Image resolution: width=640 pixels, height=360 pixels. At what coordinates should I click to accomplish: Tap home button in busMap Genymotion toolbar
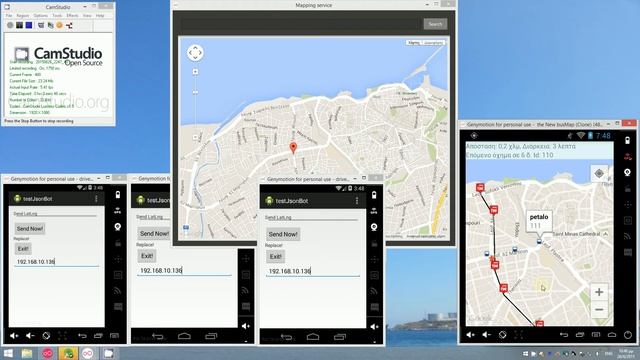(x=611, y=335)
